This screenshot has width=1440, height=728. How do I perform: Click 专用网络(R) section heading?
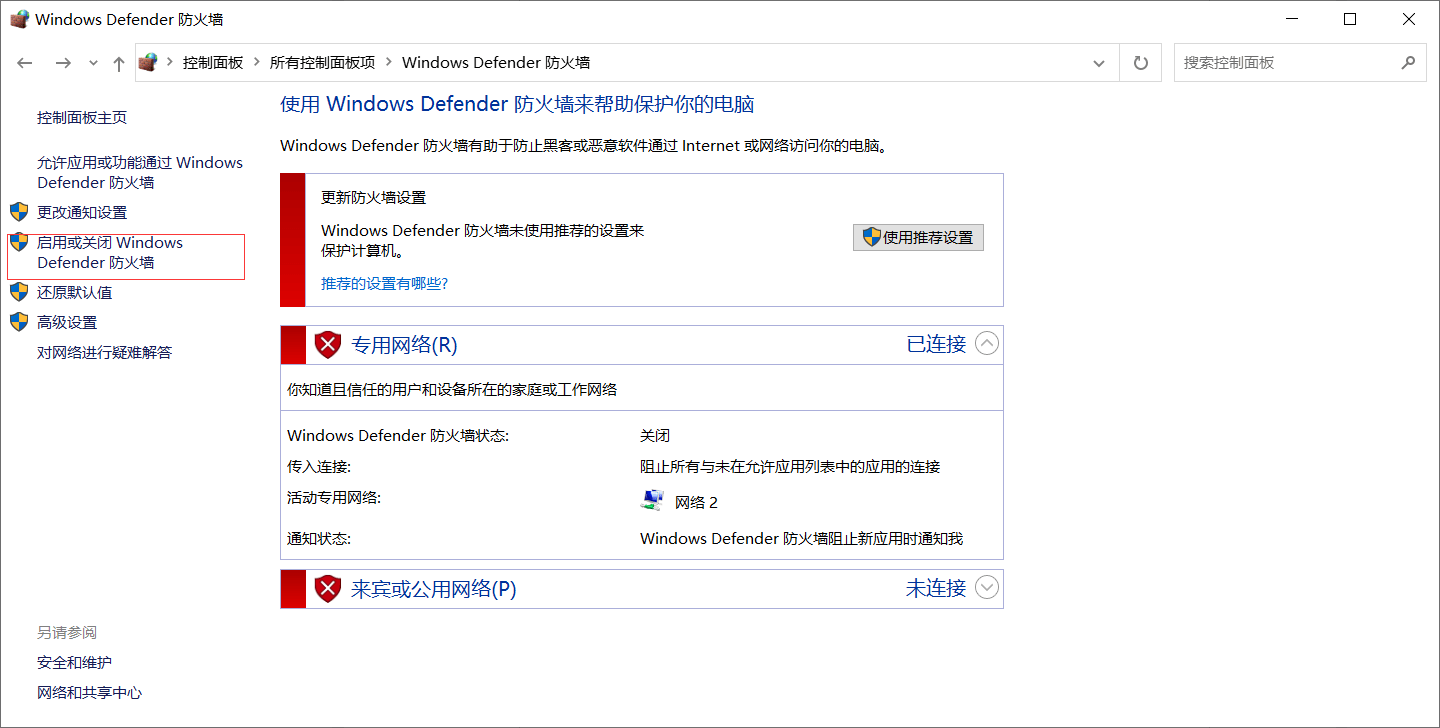tap(404, 345)
